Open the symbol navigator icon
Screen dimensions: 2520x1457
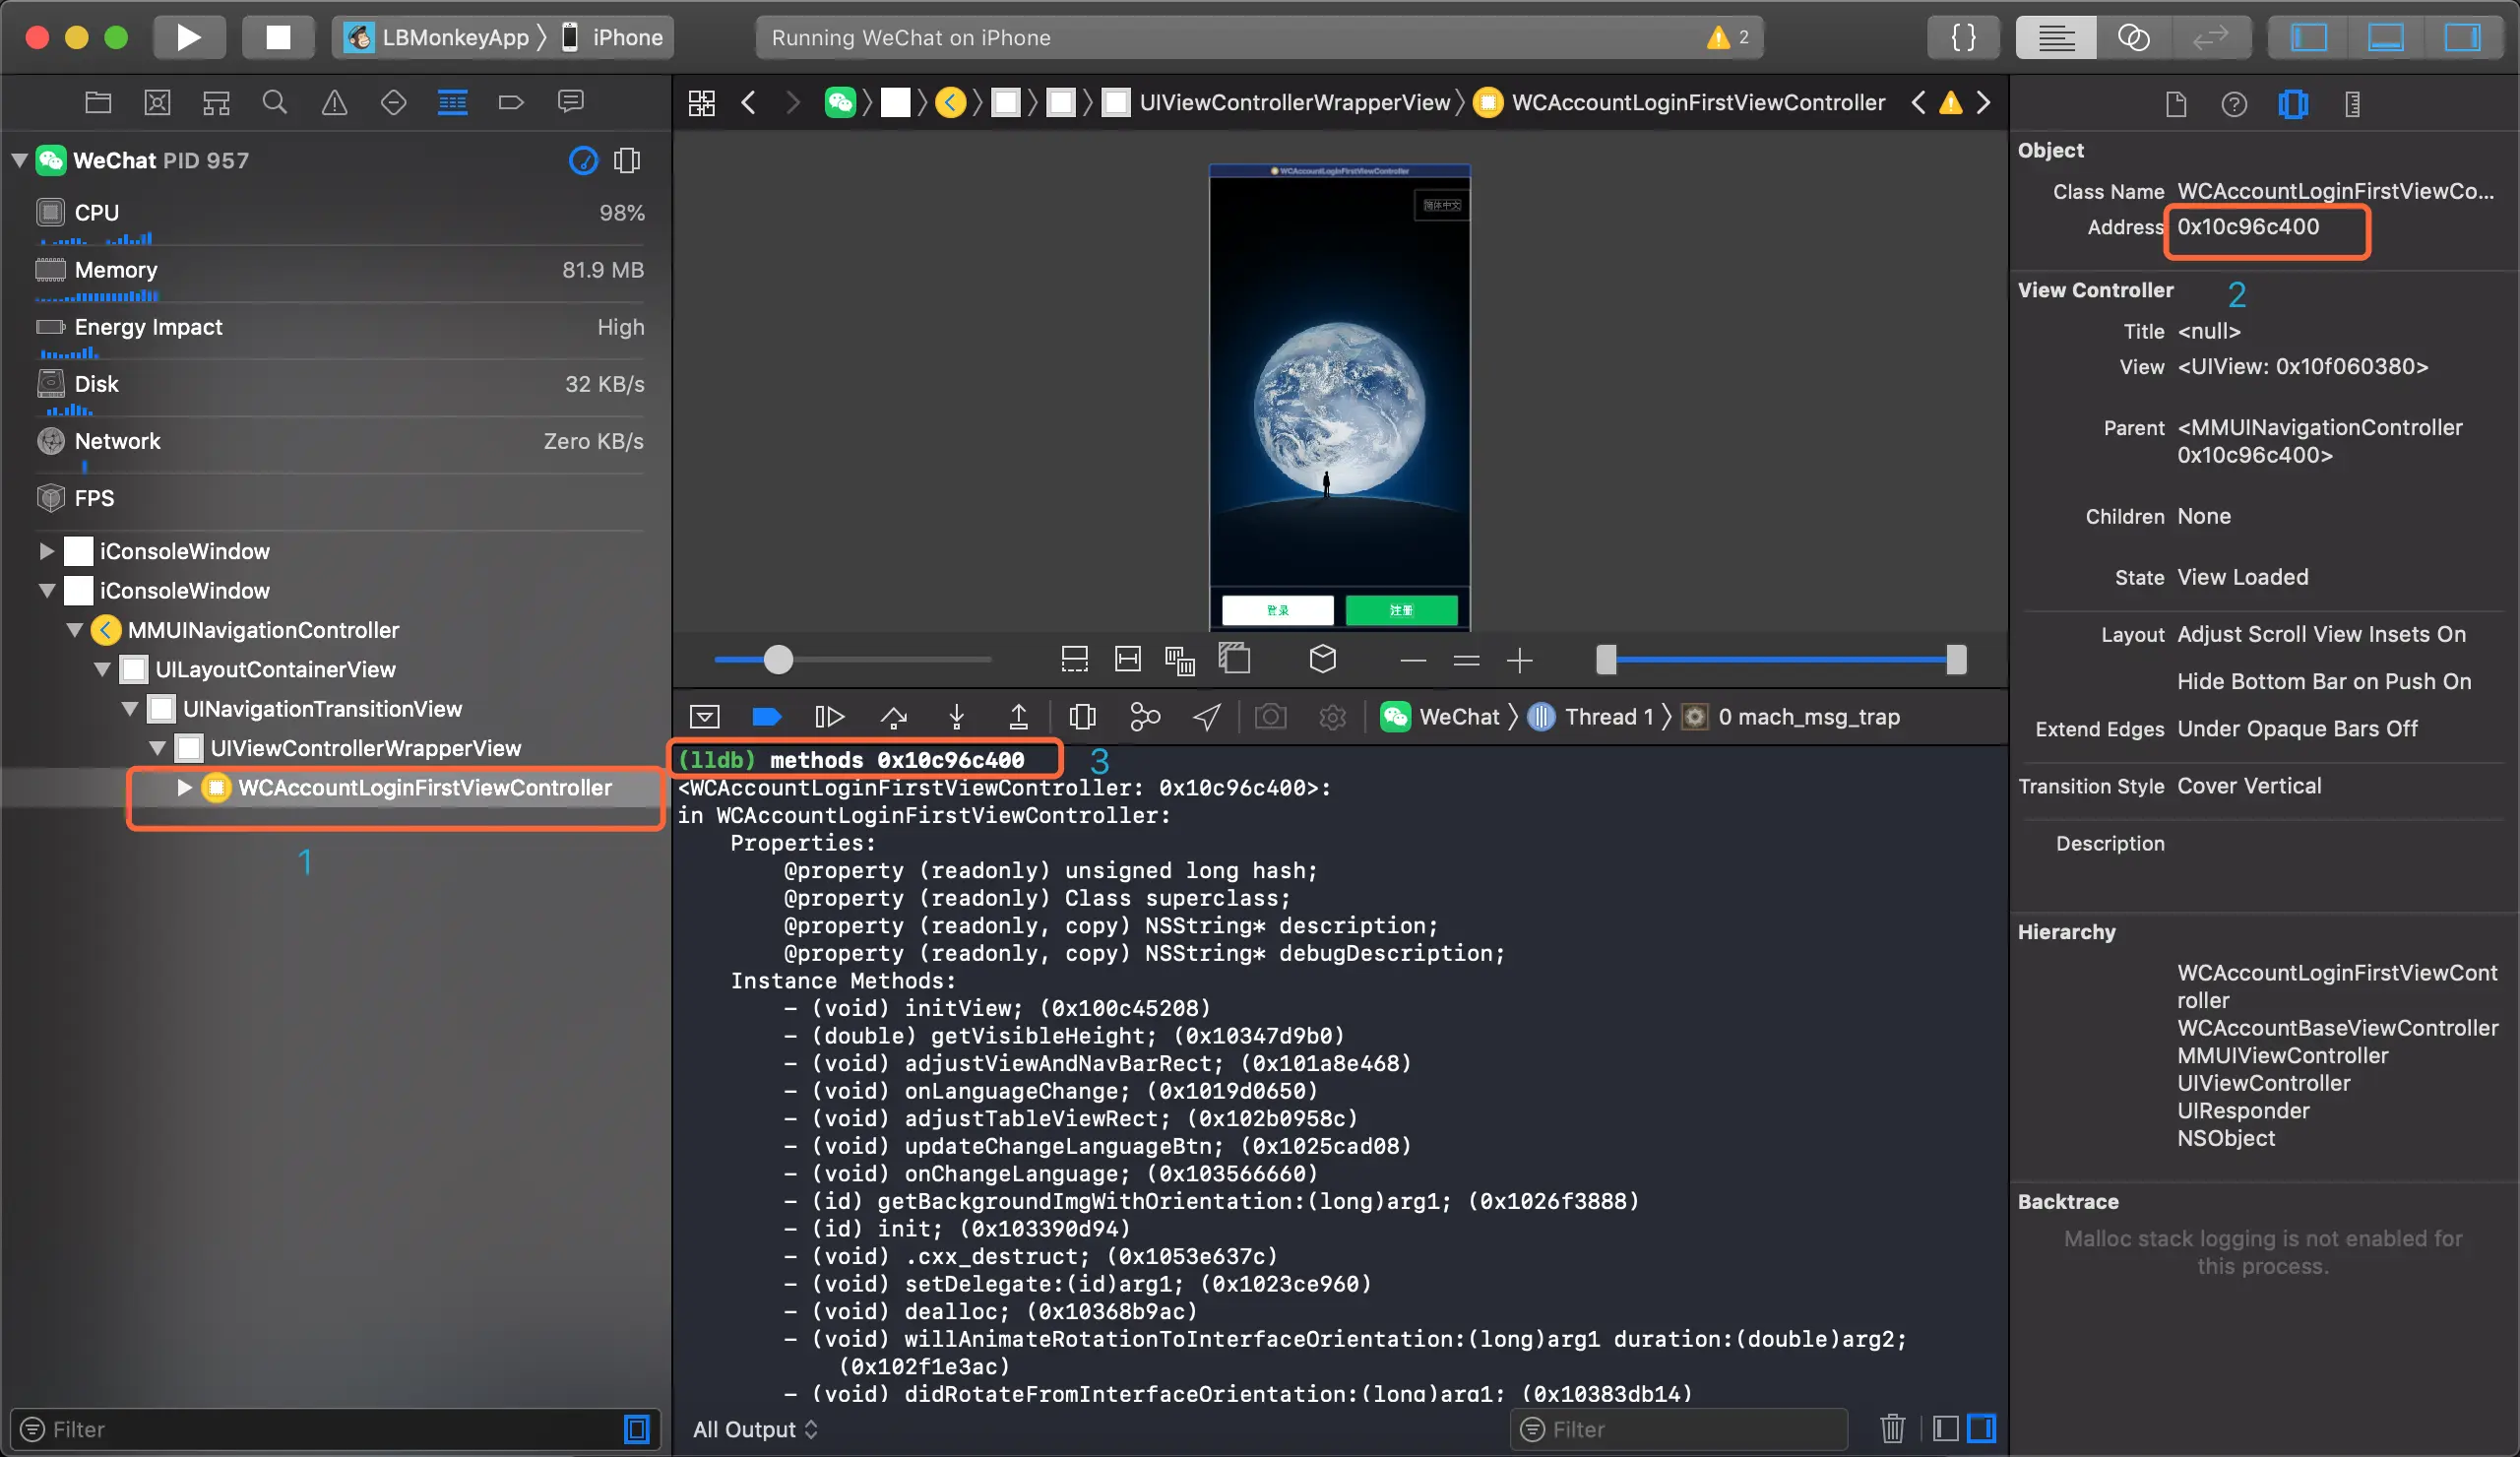pos(216,102)
